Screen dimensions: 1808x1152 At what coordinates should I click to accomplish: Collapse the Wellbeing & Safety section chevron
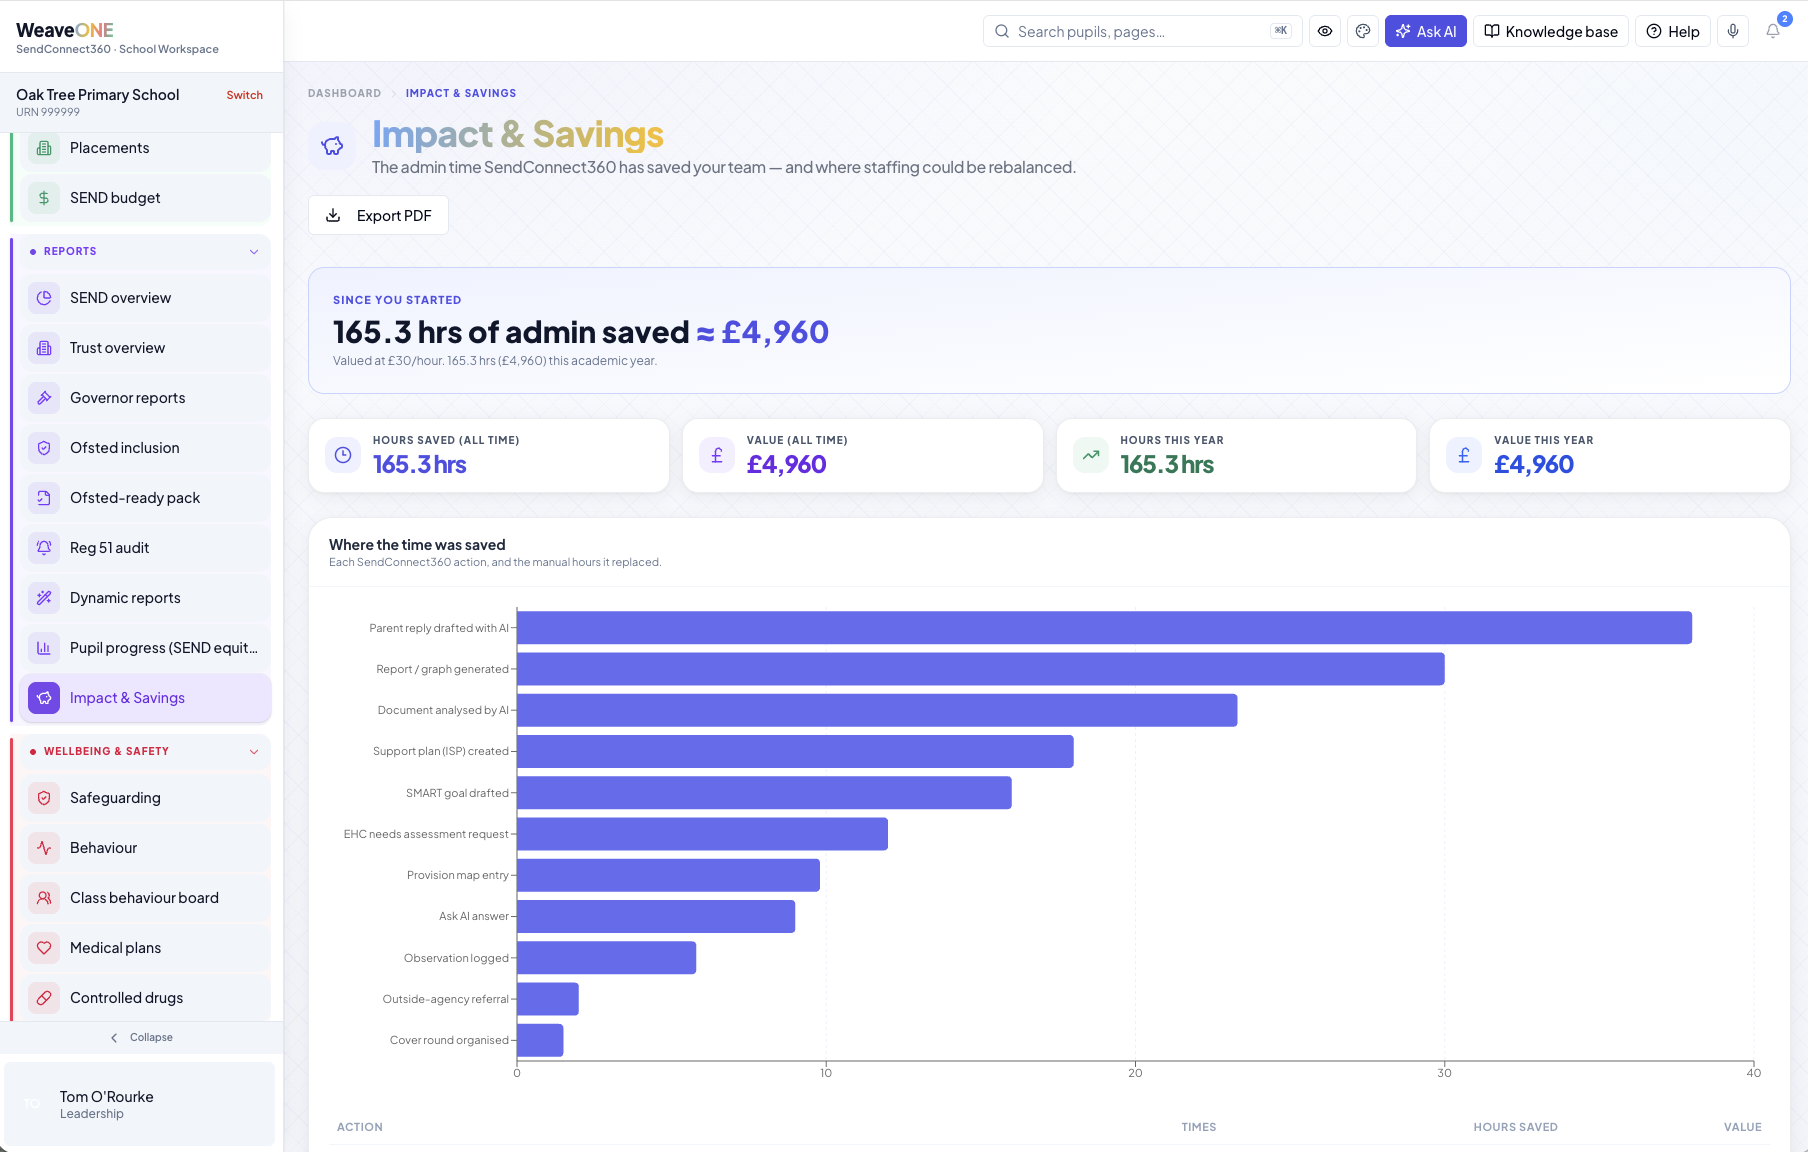254,752
